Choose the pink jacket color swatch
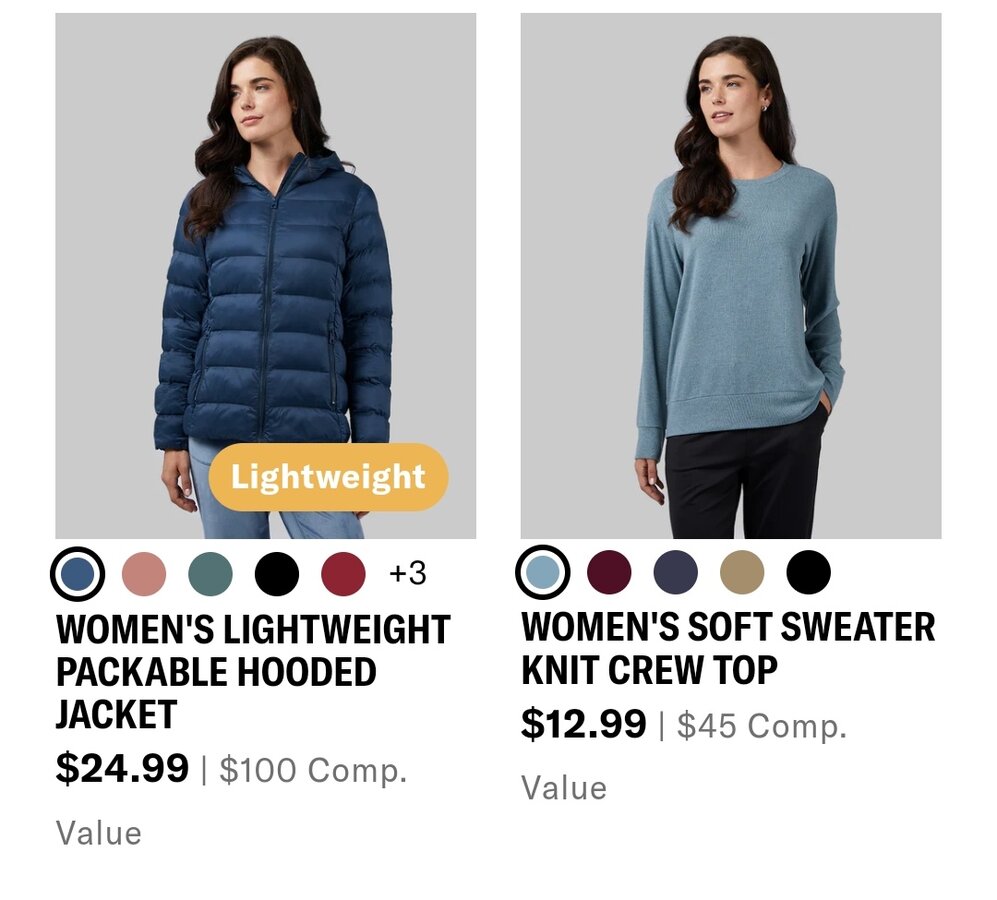The image size is (997, 900). (144, 574)
